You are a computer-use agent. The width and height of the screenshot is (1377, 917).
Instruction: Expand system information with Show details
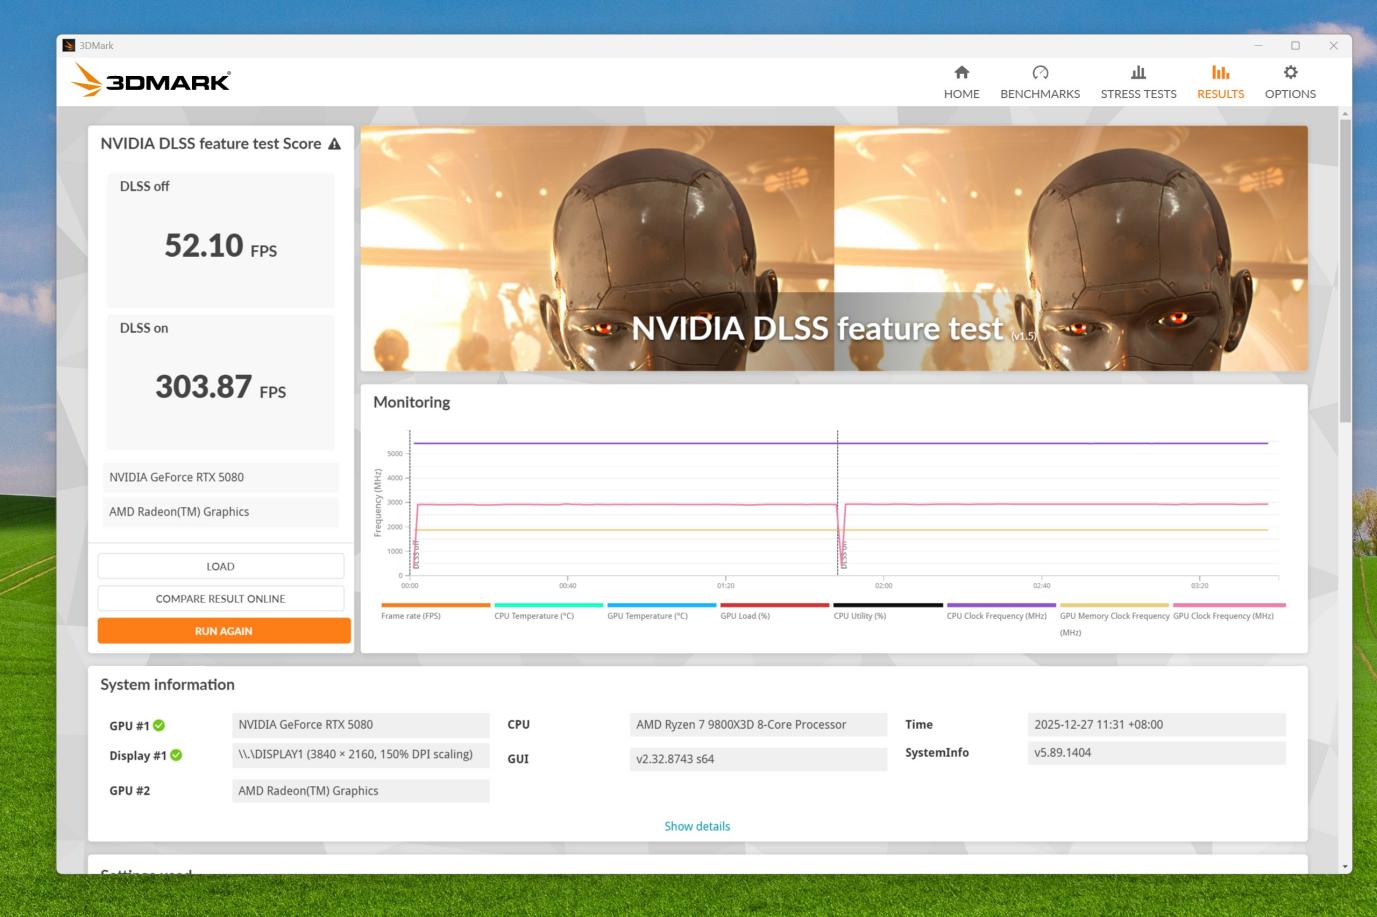click(697, 826)
